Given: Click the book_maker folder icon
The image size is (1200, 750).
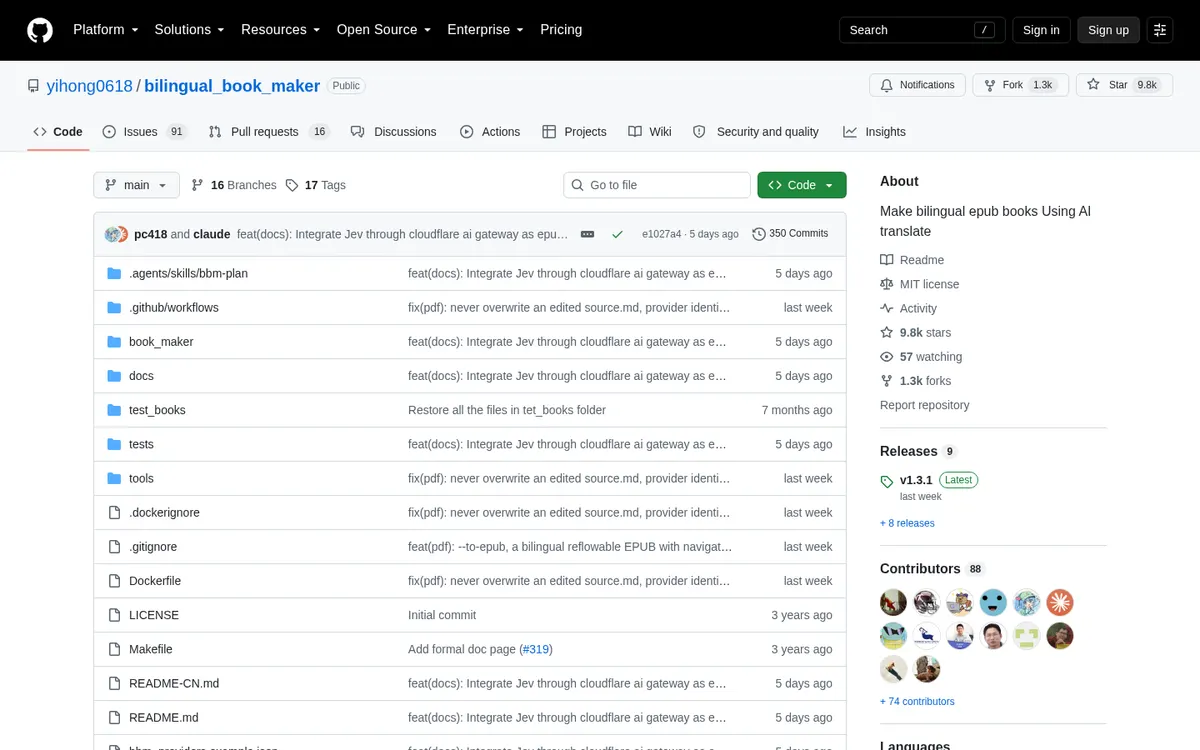Looking at the screenshot, I should (114, 342).
